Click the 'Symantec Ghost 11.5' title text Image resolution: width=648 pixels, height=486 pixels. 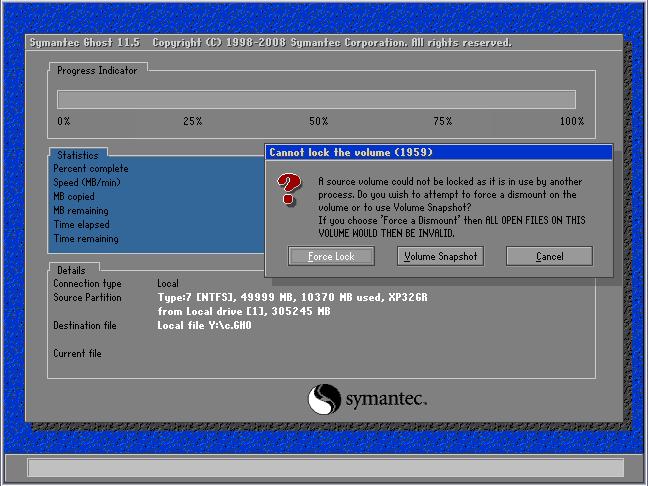click(x=85, y=43)
